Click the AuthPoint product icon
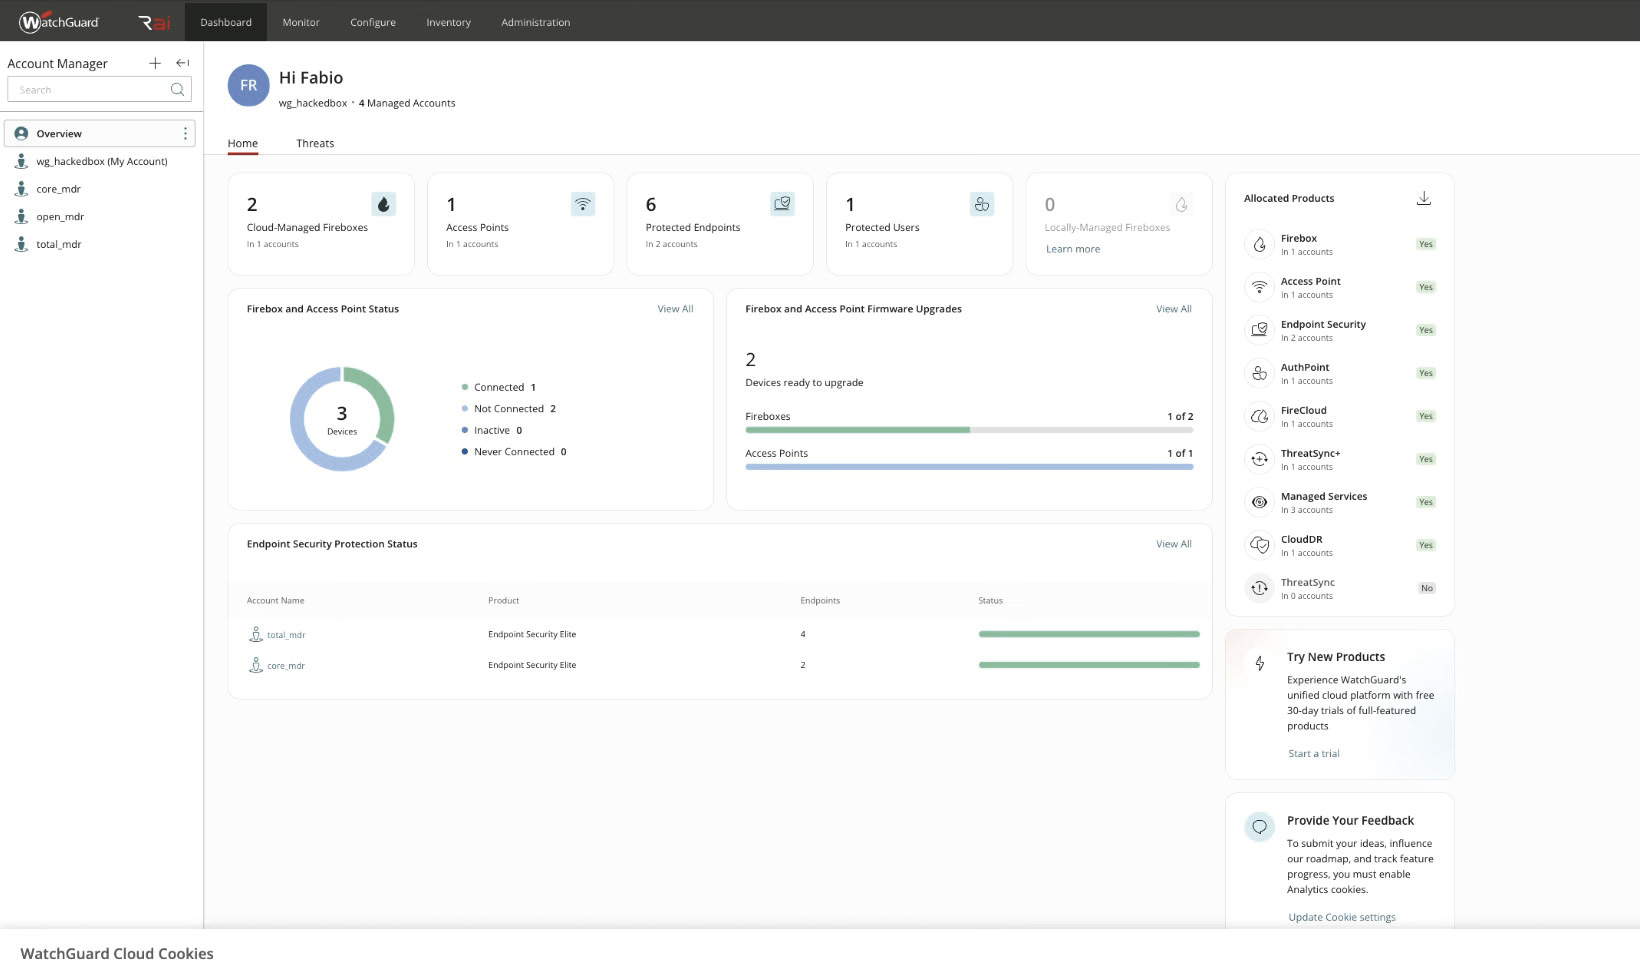 [1259, 373]
